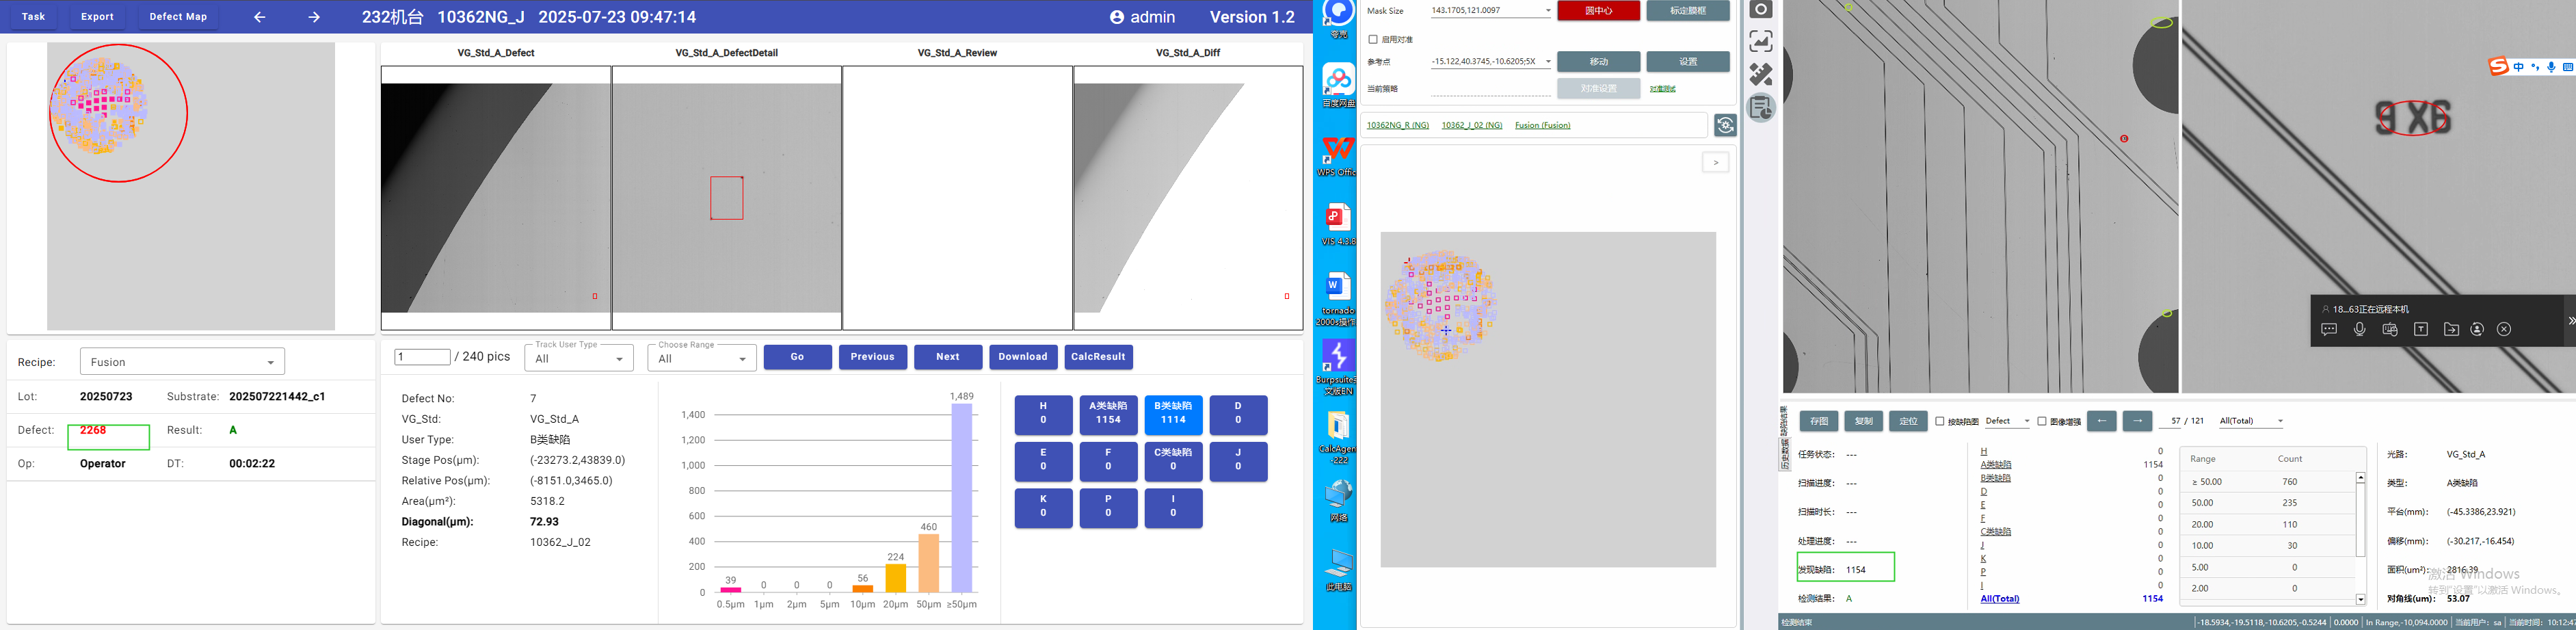The height and width of the screenshot is (630, 2576).
Task: Click the Range table scrollbar down arrow
Action: (2361, 600)
